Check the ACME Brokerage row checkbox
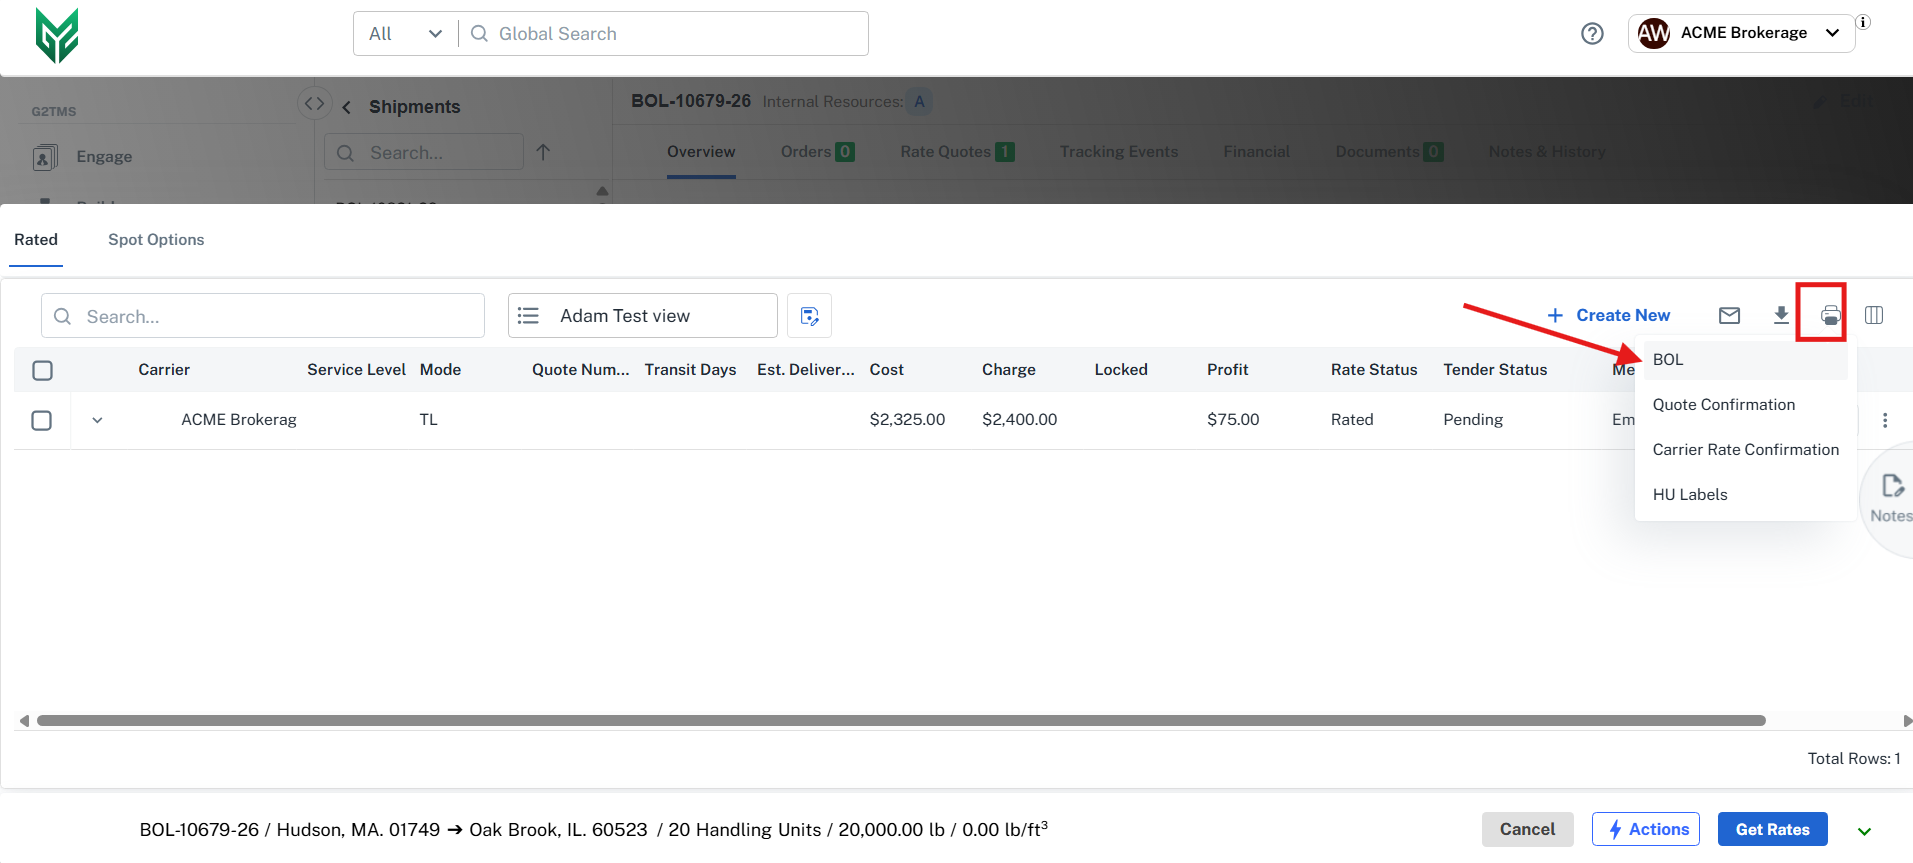 (42, 421)
